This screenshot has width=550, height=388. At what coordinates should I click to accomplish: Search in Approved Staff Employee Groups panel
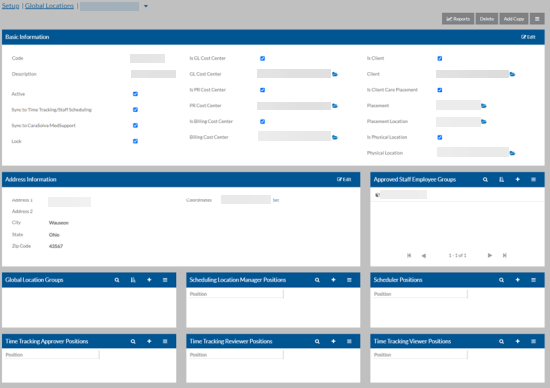pos(485,179)
